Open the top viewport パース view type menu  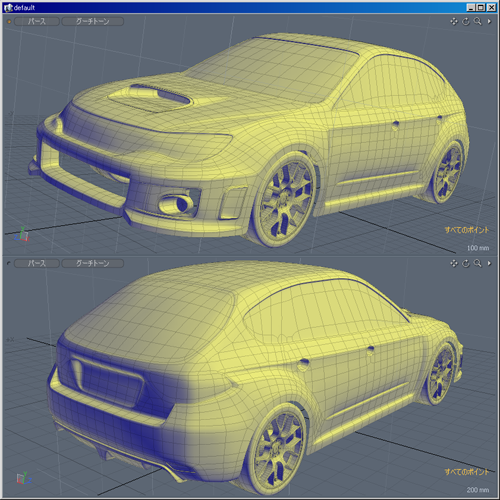[37, 22]
